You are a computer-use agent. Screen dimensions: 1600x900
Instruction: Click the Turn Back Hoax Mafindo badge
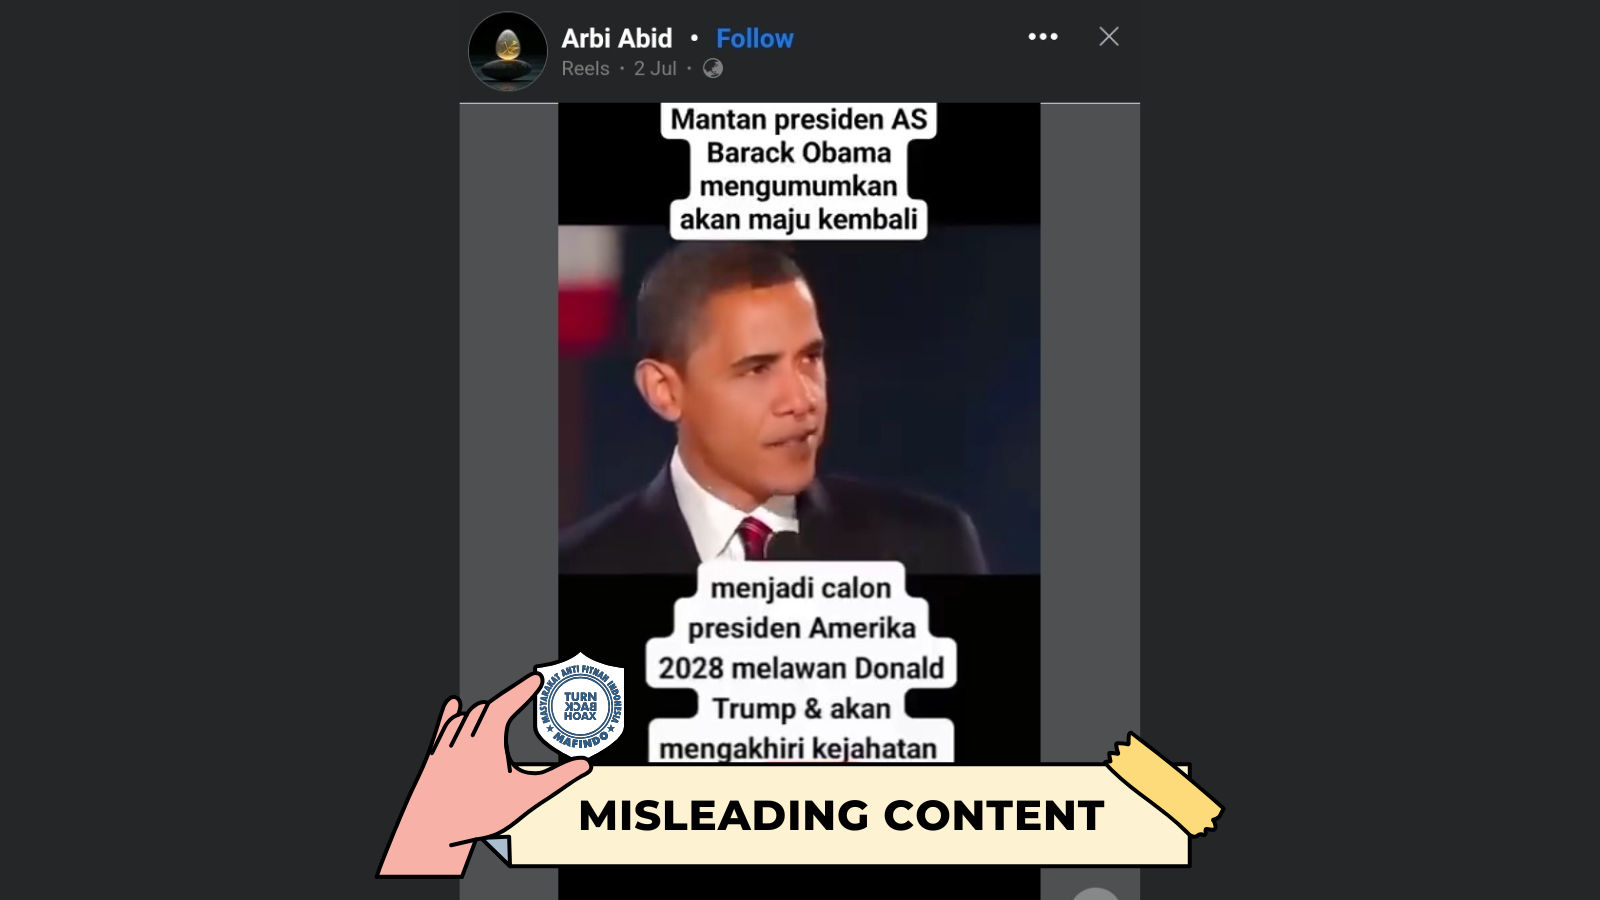click(580, 705)
